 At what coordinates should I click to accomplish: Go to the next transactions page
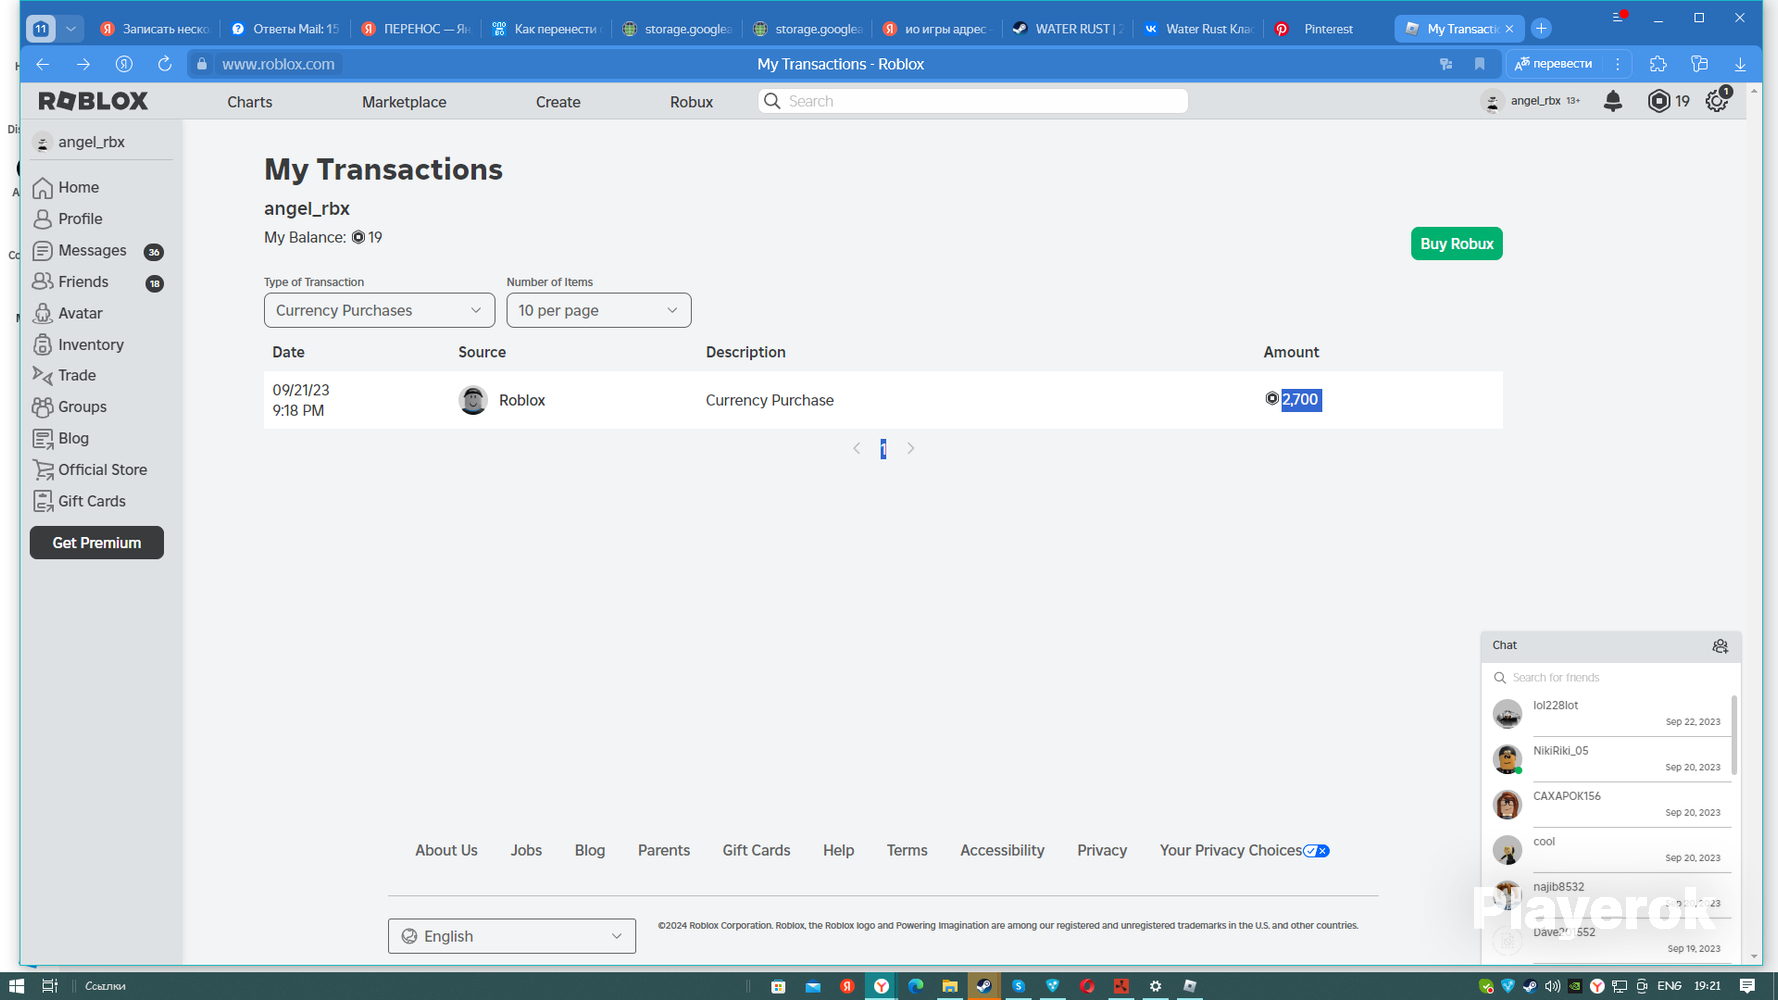(910, 449)
